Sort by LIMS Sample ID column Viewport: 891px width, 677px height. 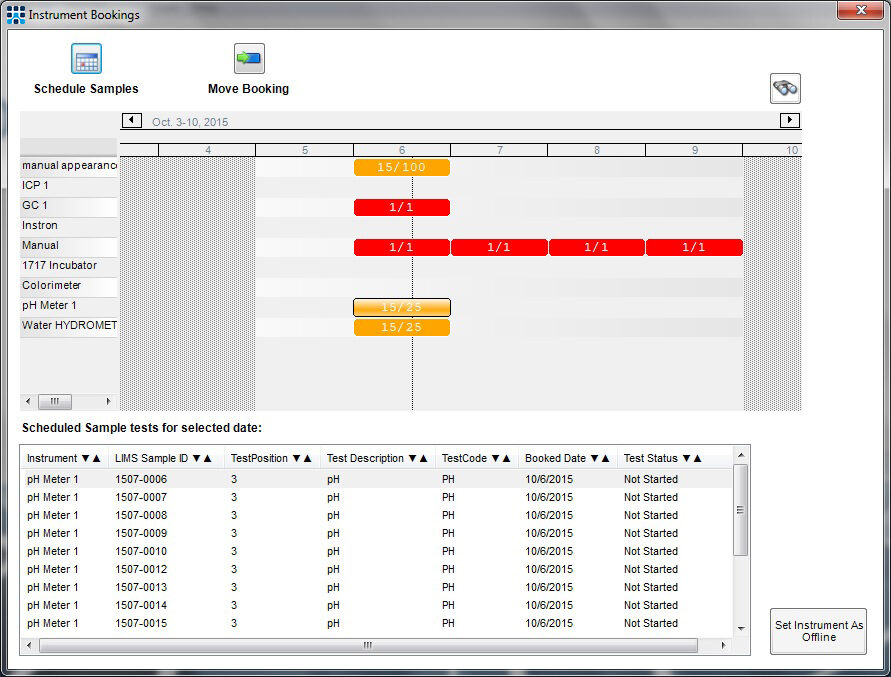(163, 458)
